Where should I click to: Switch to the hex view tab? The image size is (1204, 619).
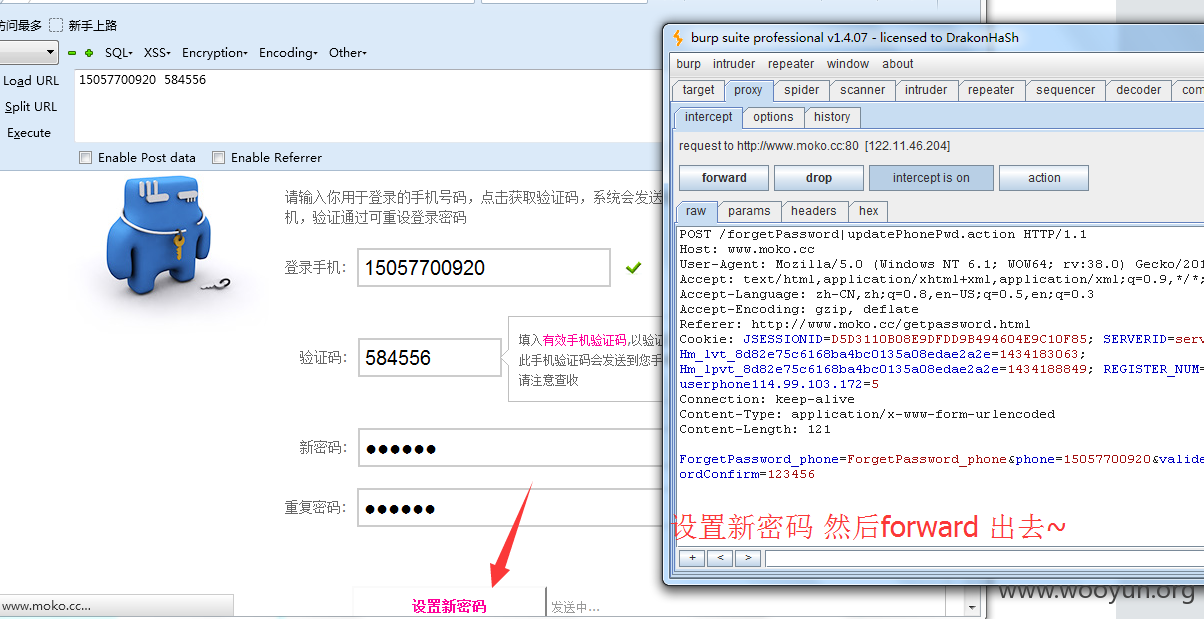pyautogui.click(x=869, y=211)
